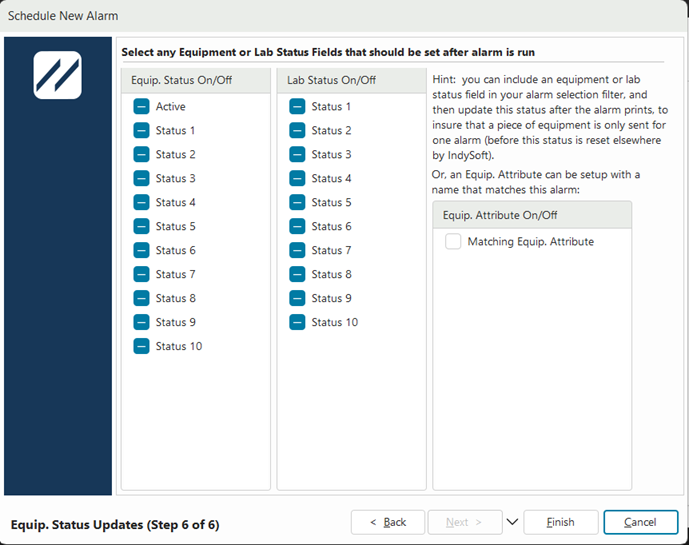Viewport: 689px width, 545px height.
Task: Click the Equip. Attribute On/Off header
Action: click(532, 215)
